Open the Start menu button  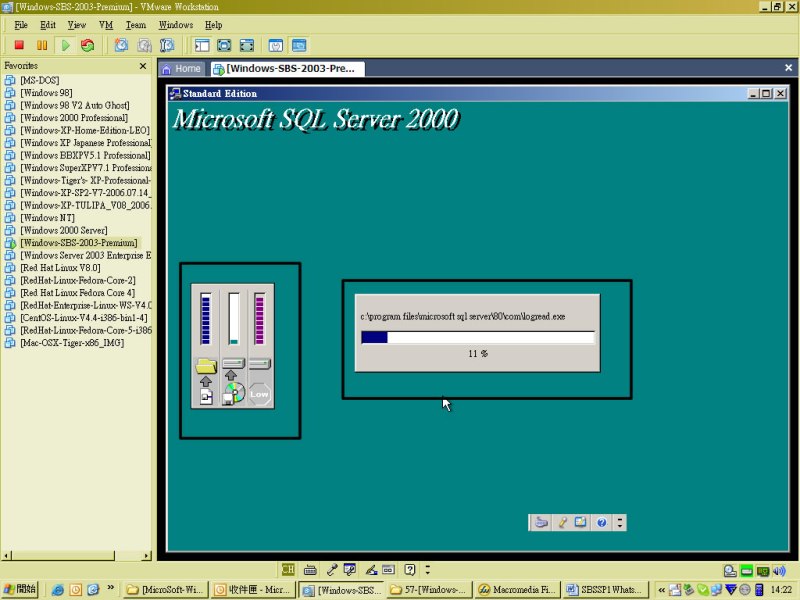click(19, 589)
